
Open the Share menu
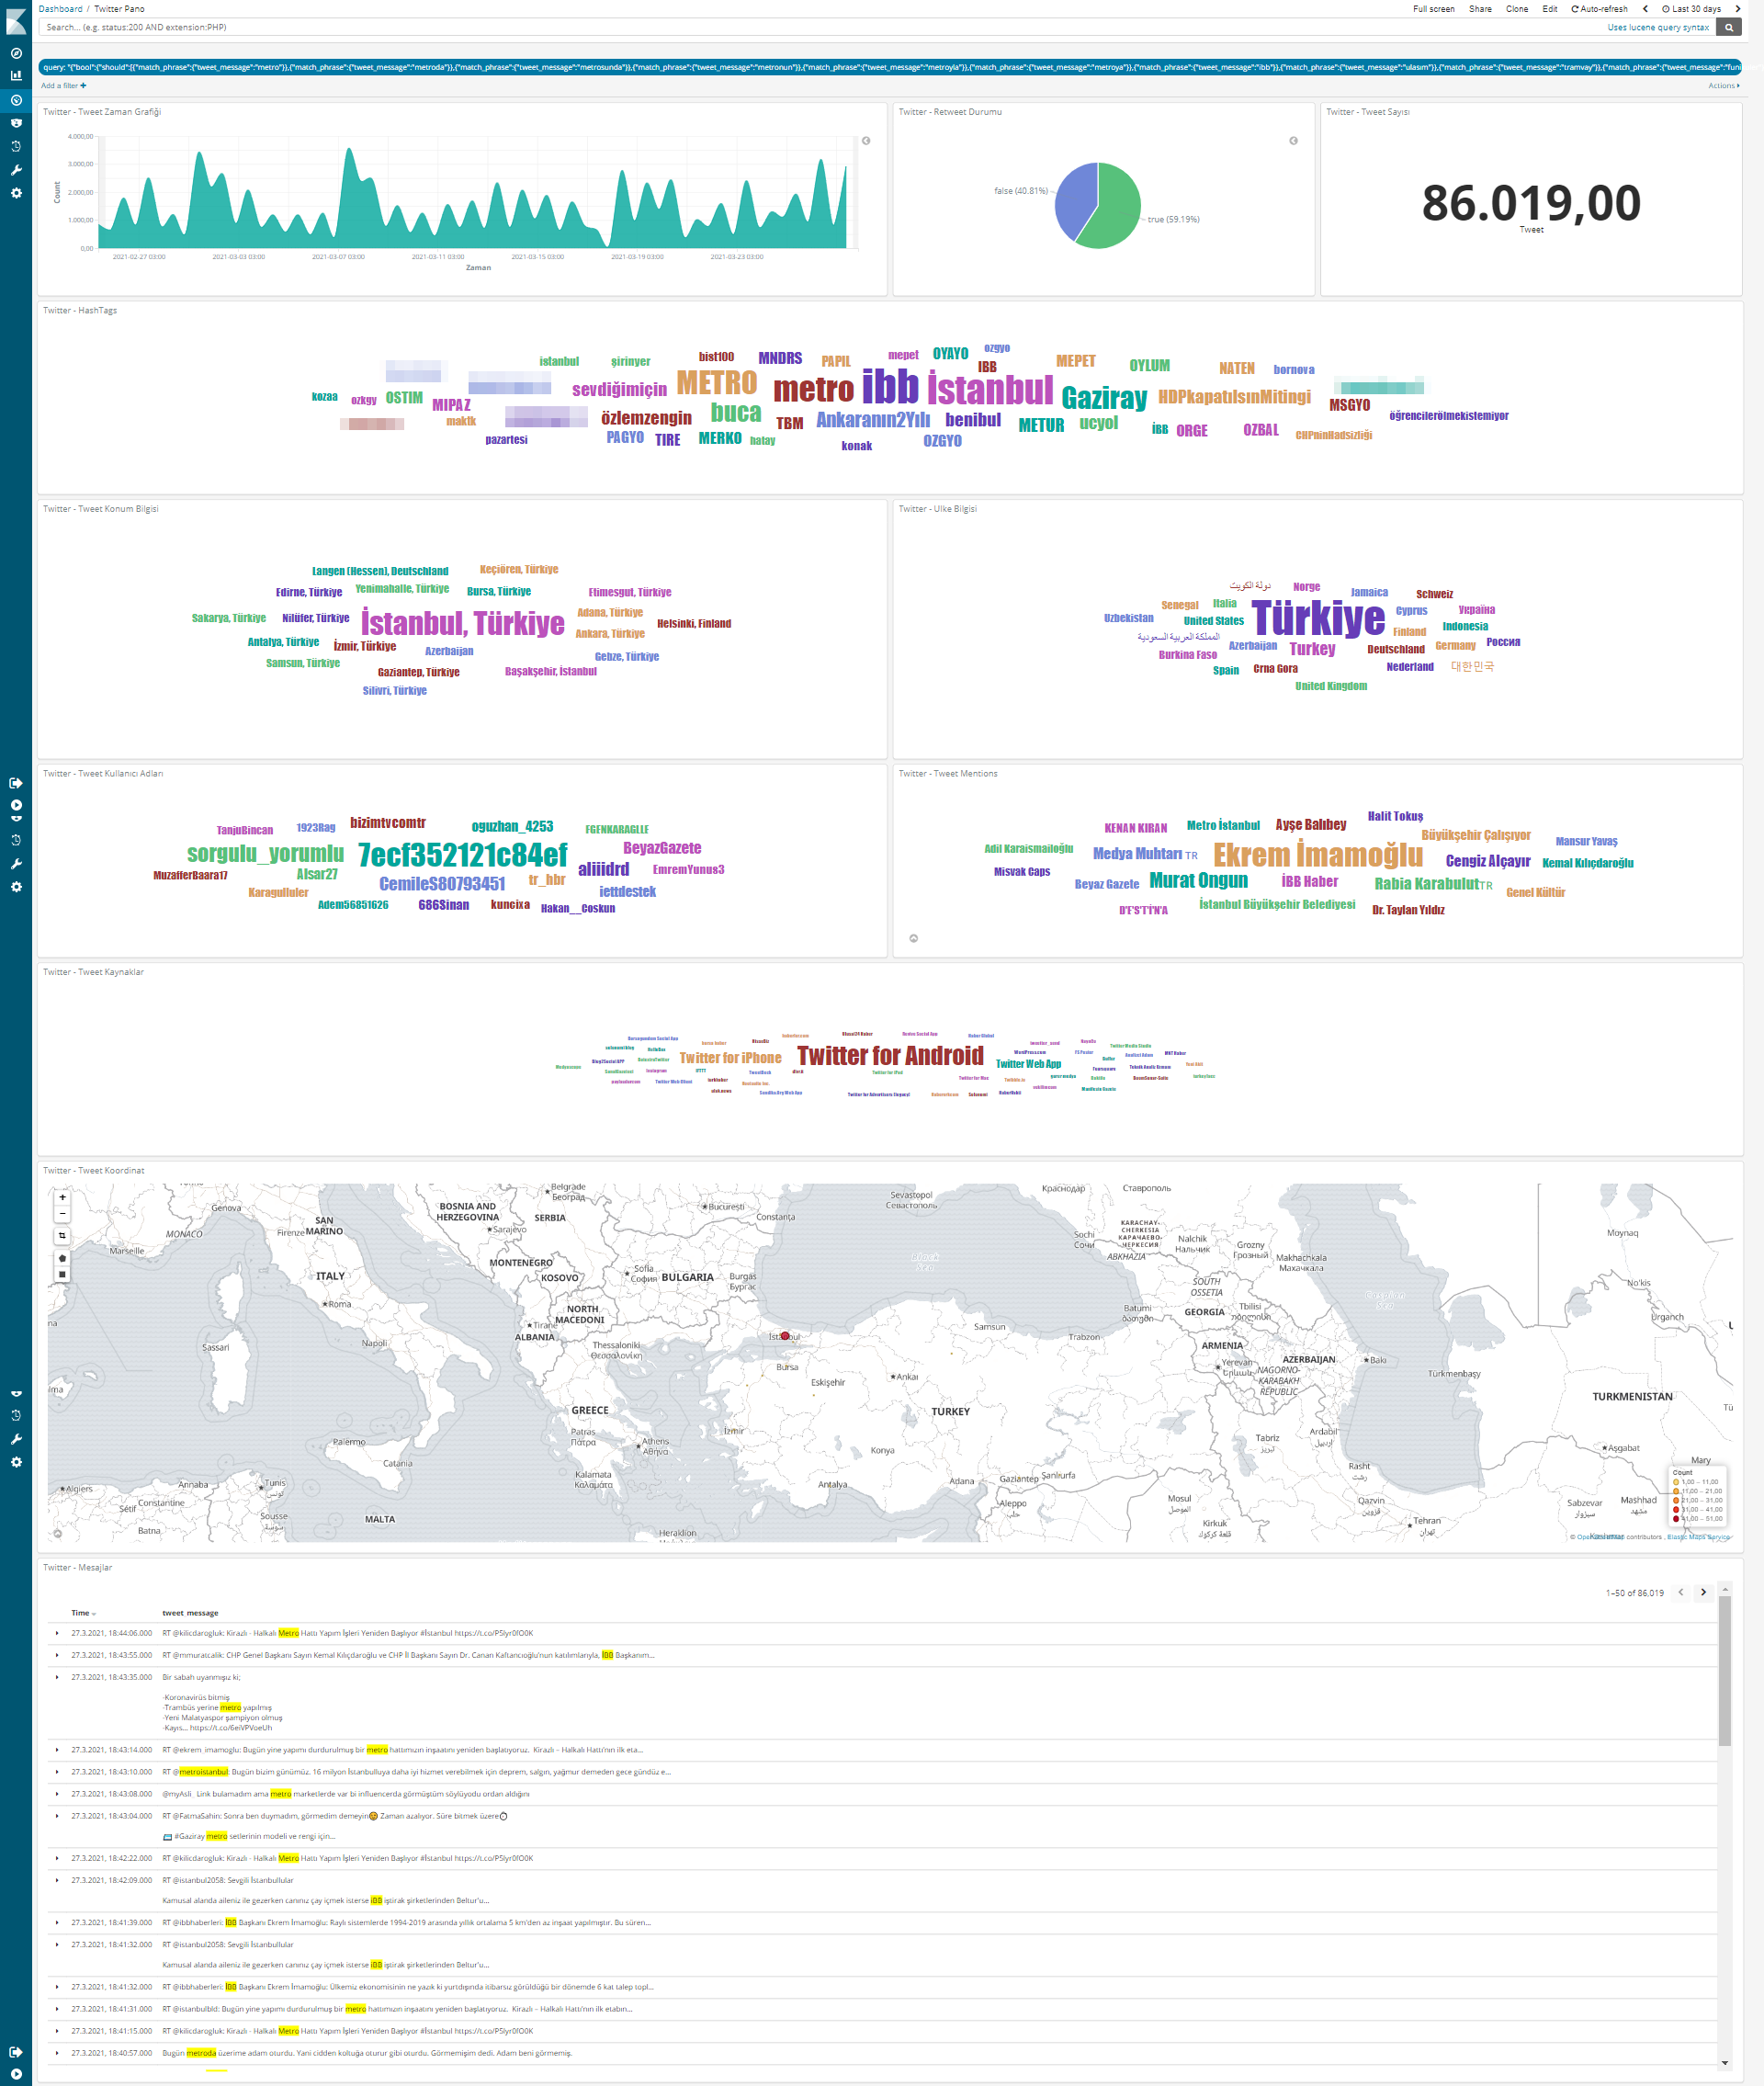tap(1480, 9)
